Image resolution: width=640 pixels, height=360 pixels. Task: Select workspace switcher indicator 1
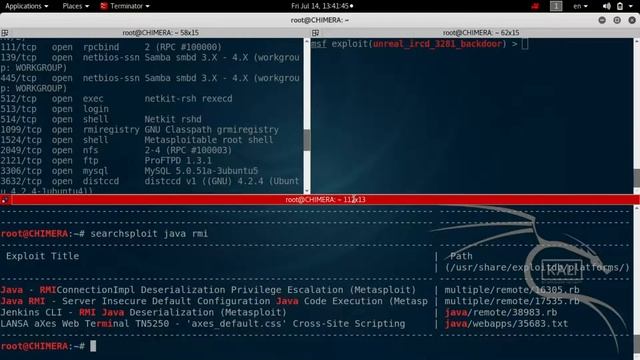tap(556, 6)
